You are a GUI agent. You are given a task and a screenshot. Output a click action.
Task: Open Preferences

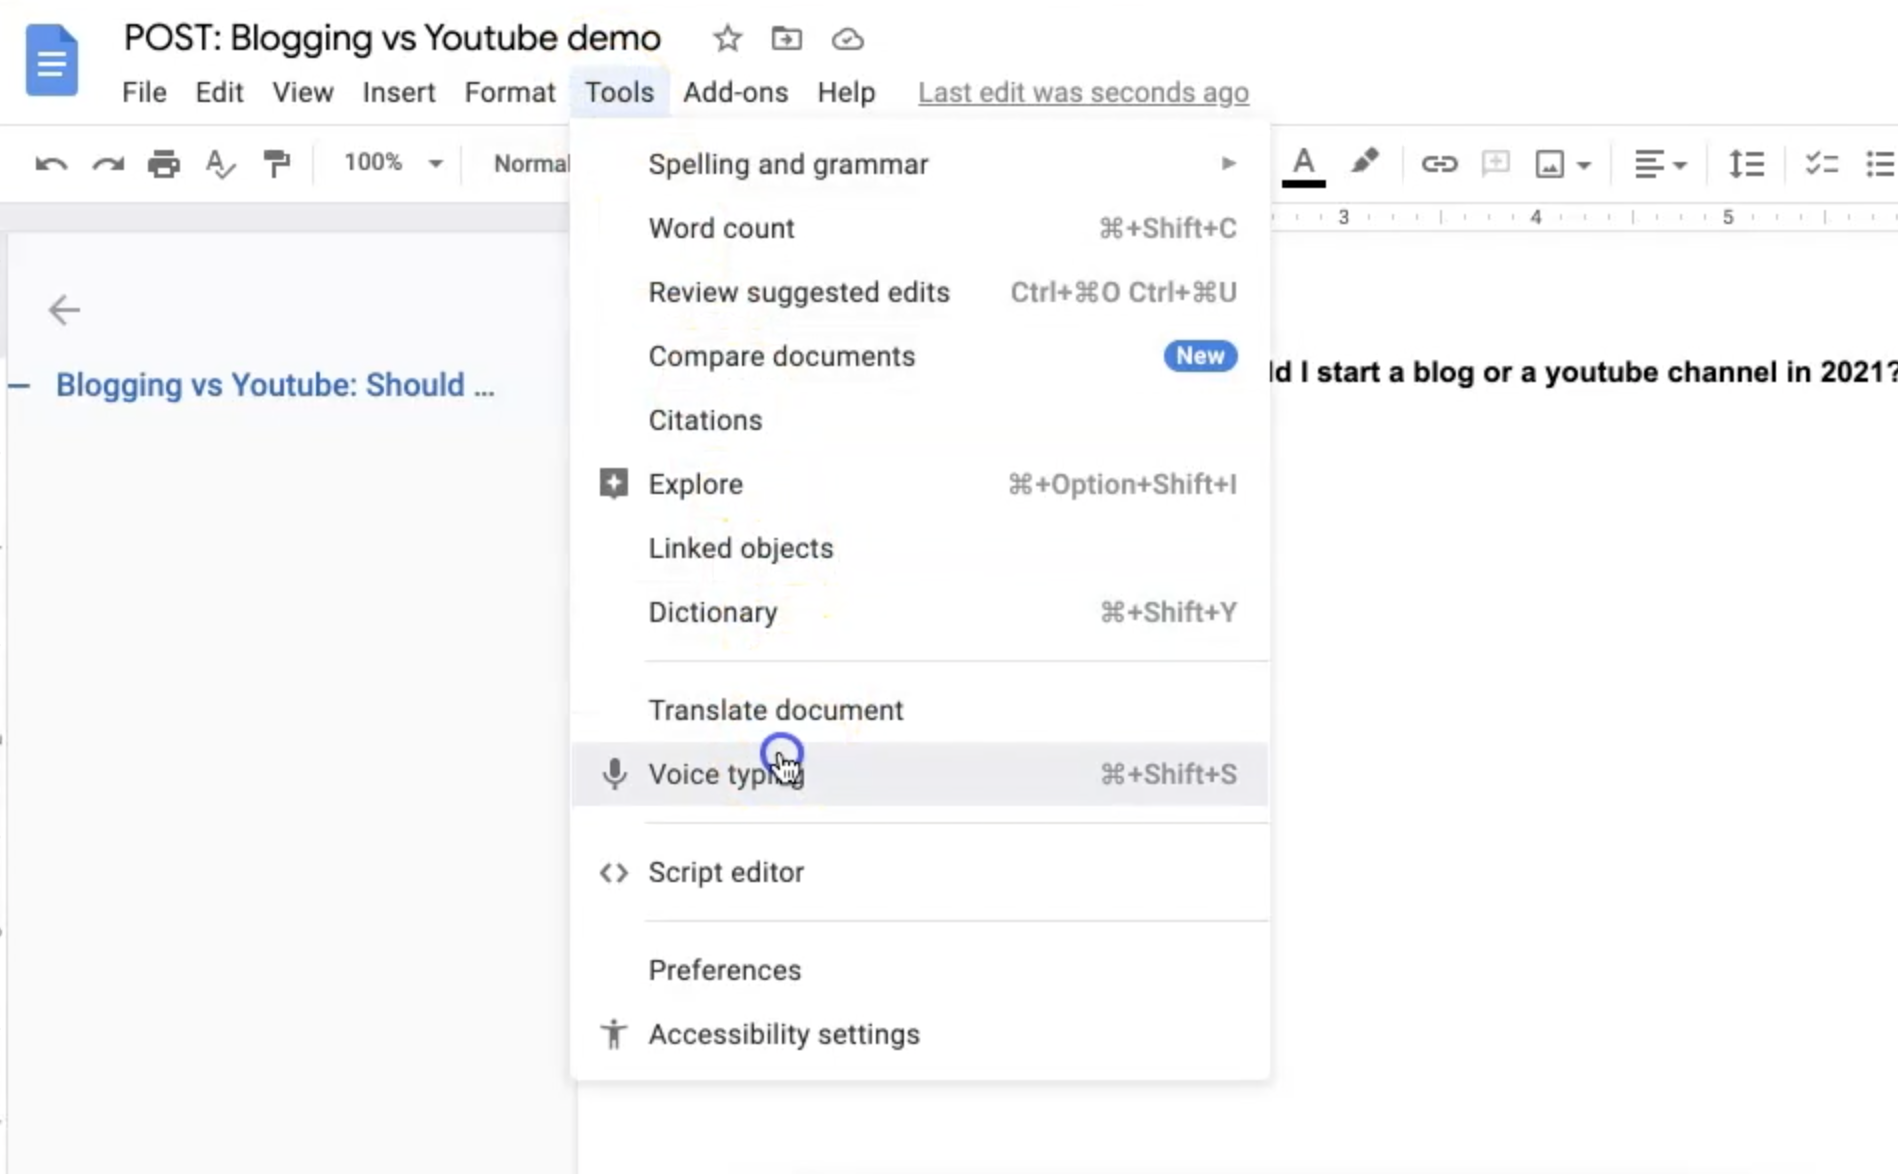[x=919, y=970]
